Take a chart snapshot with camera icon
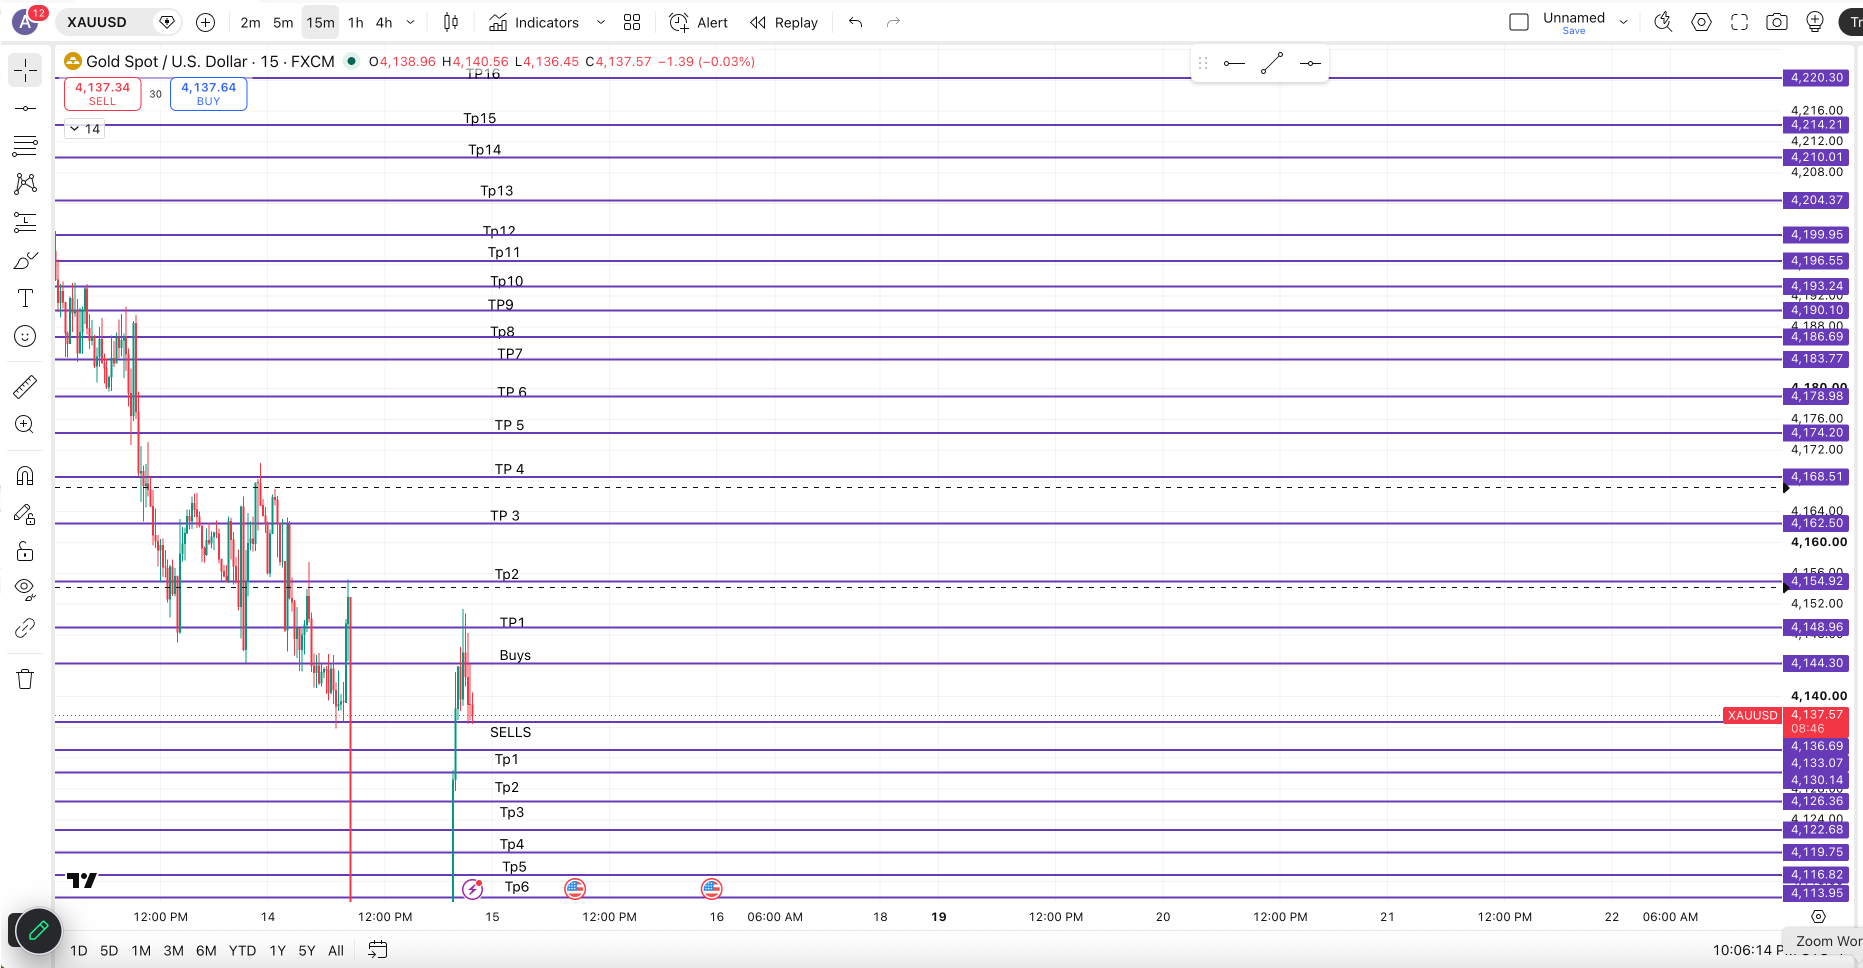Viewport: 1863px width, 968px height. click(x=1777, y=22)
